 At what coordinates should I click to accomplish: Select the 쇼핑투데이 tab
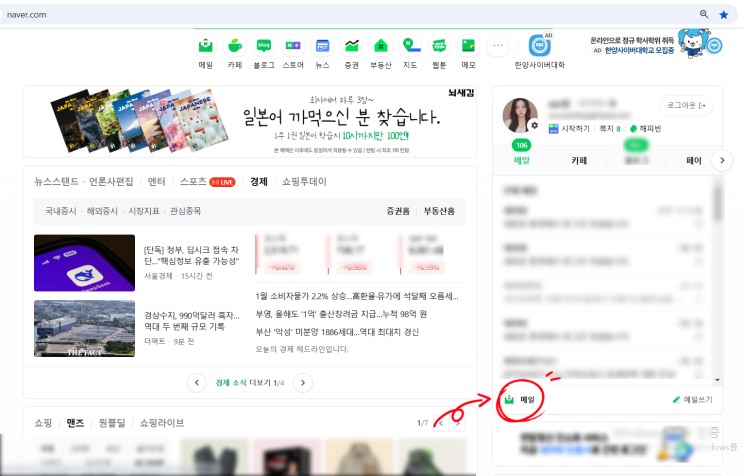coord(304,181)
